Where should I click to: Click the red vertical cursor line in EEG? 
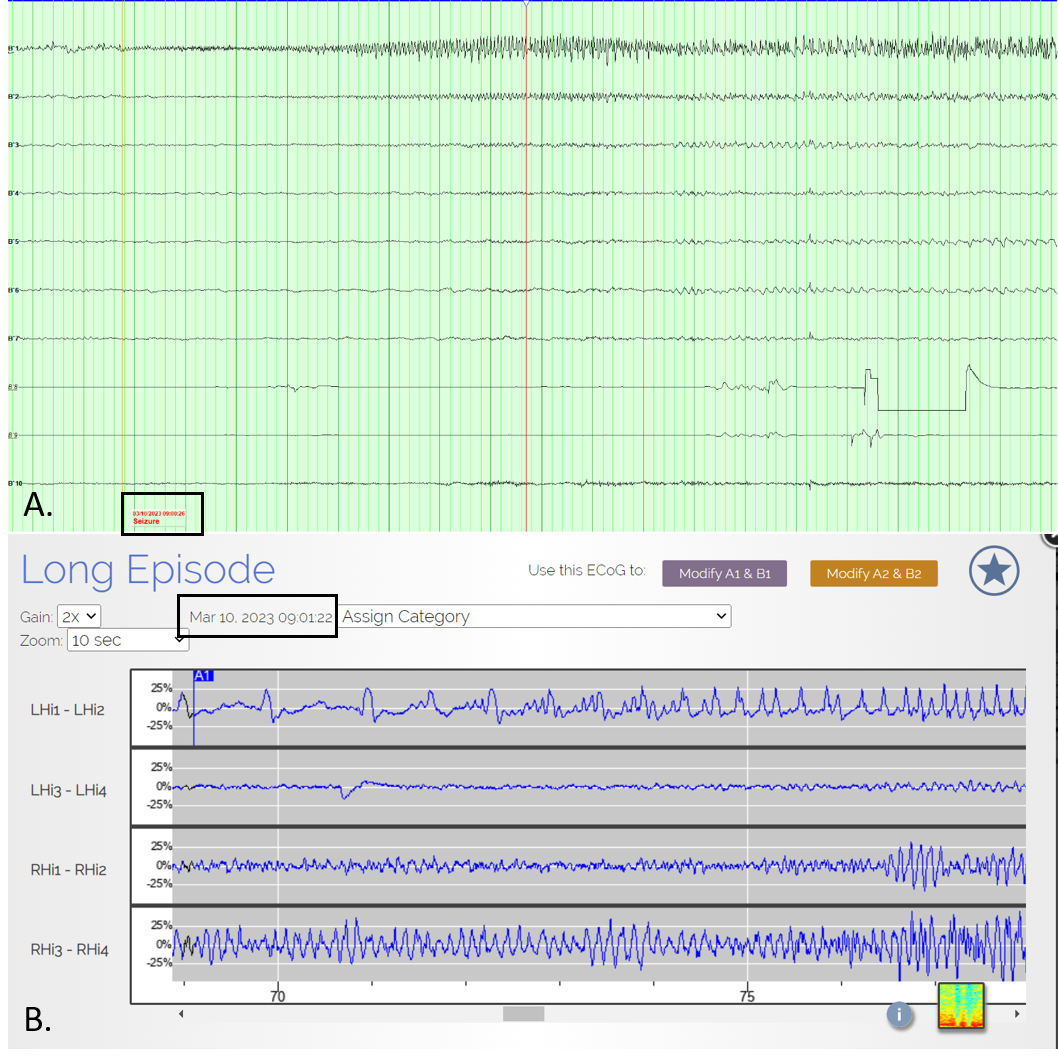(x=526, y=300)
